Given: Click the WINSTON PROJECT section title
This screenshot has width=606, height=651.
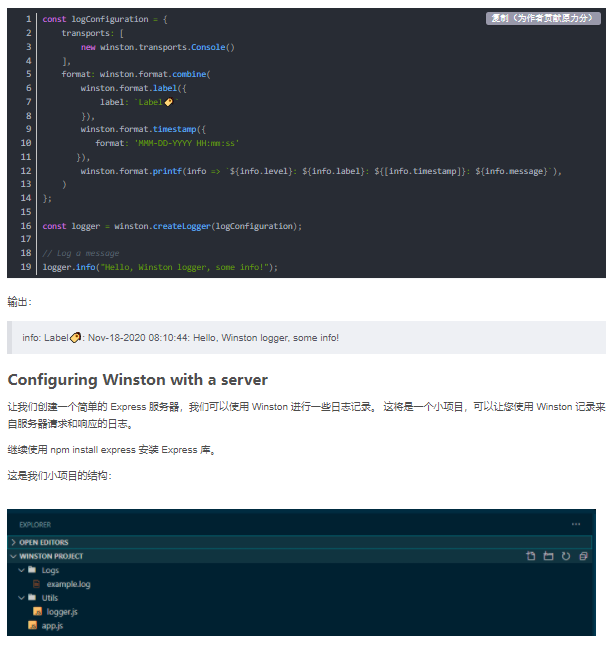Looking at the screenshot, I should click(x=51, y=556).
